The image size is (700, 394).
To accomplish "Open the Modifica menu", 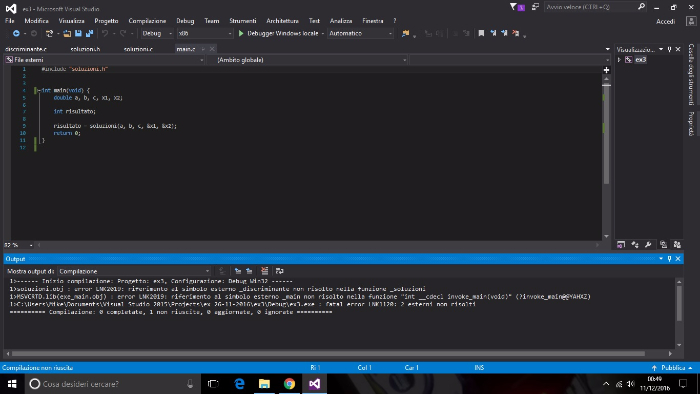I will tap(37, 21).
